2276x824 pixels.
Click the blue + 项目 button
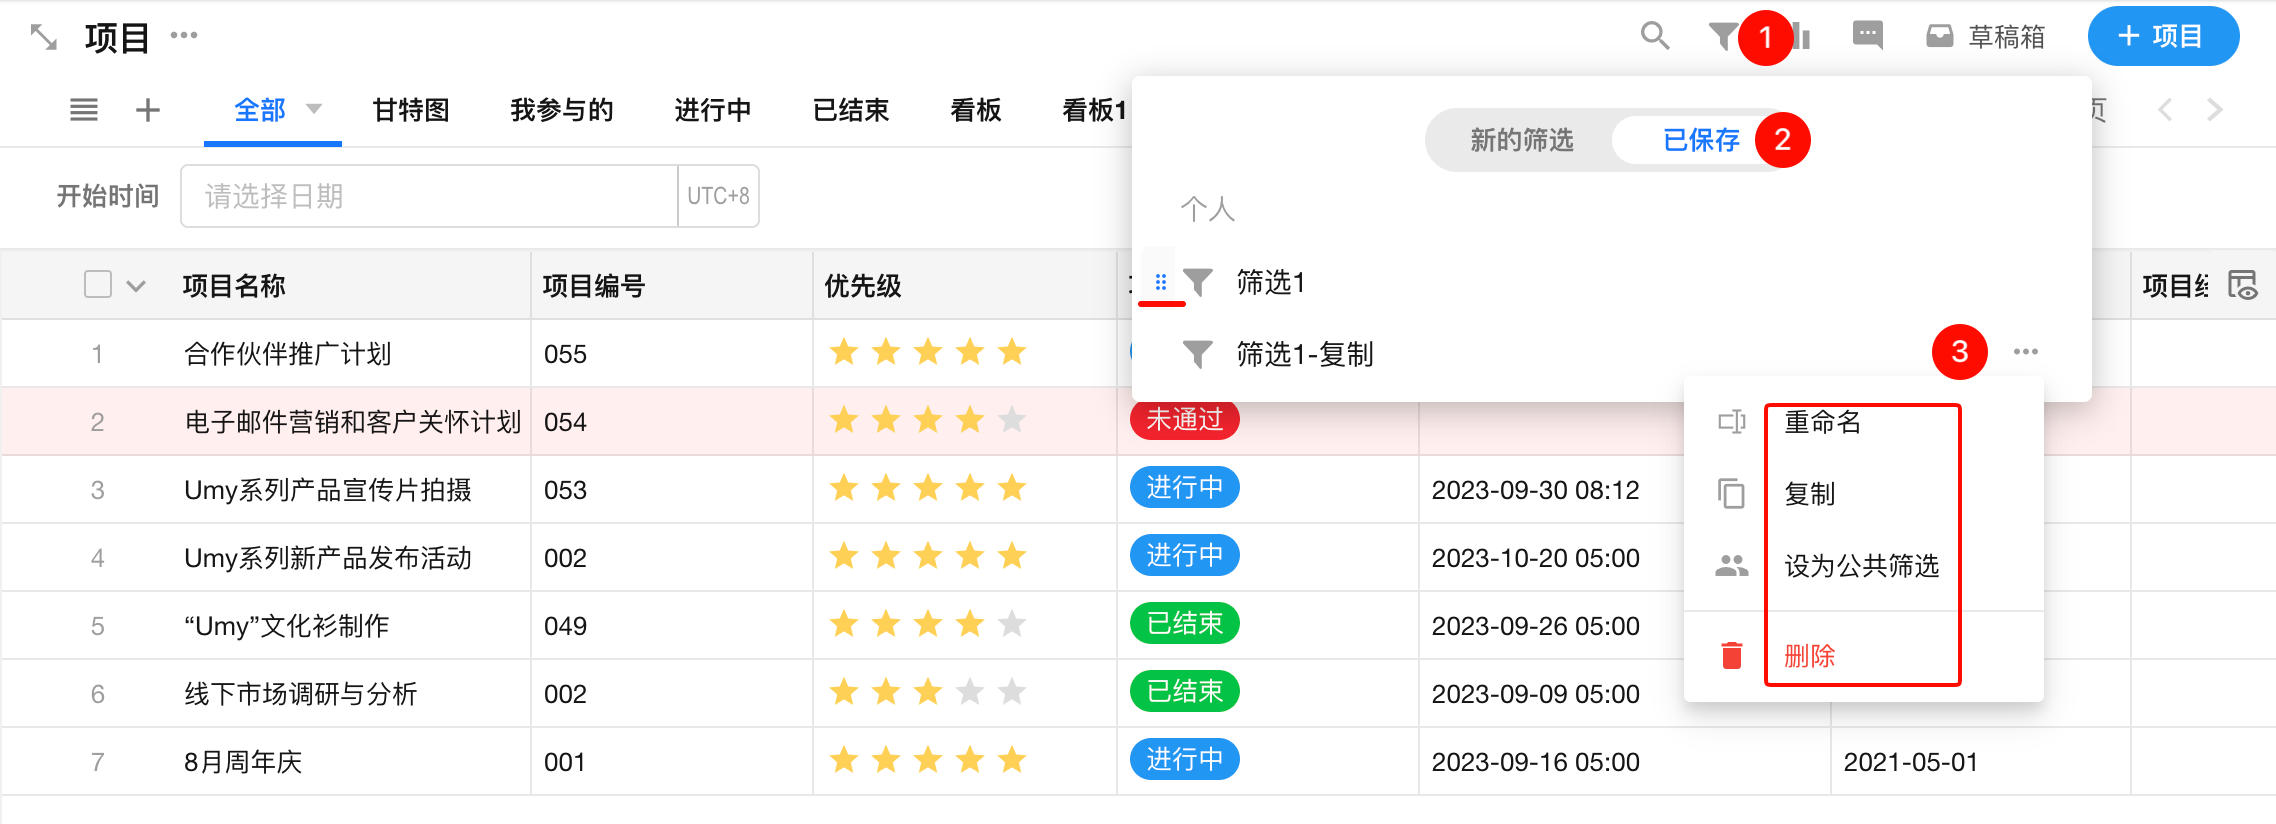2162,37
